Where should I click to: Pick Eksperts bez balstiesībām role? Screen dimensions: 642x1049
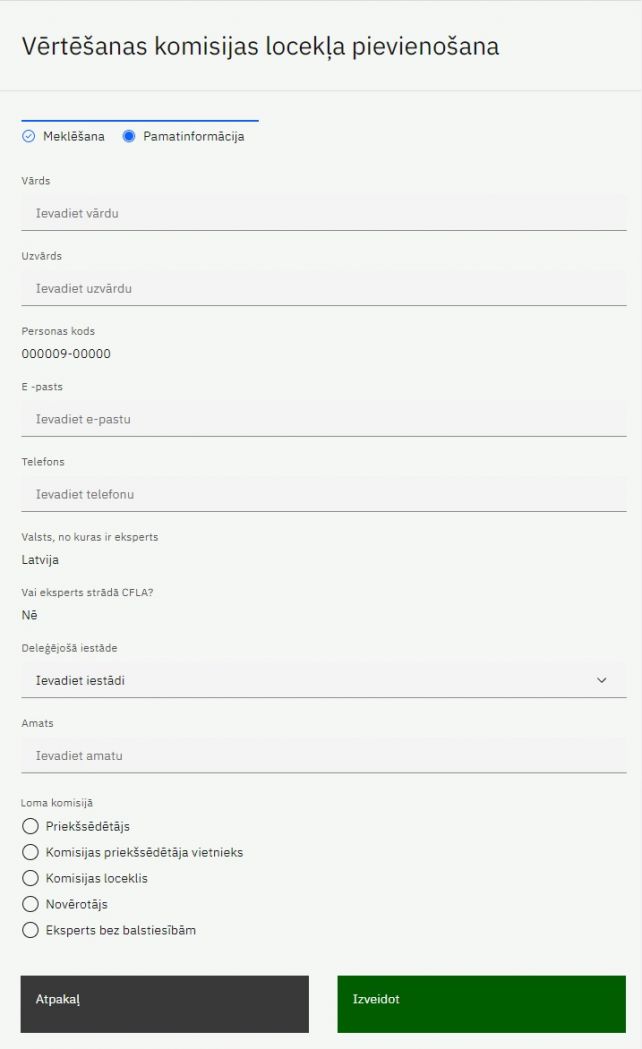tap(30, 931)
